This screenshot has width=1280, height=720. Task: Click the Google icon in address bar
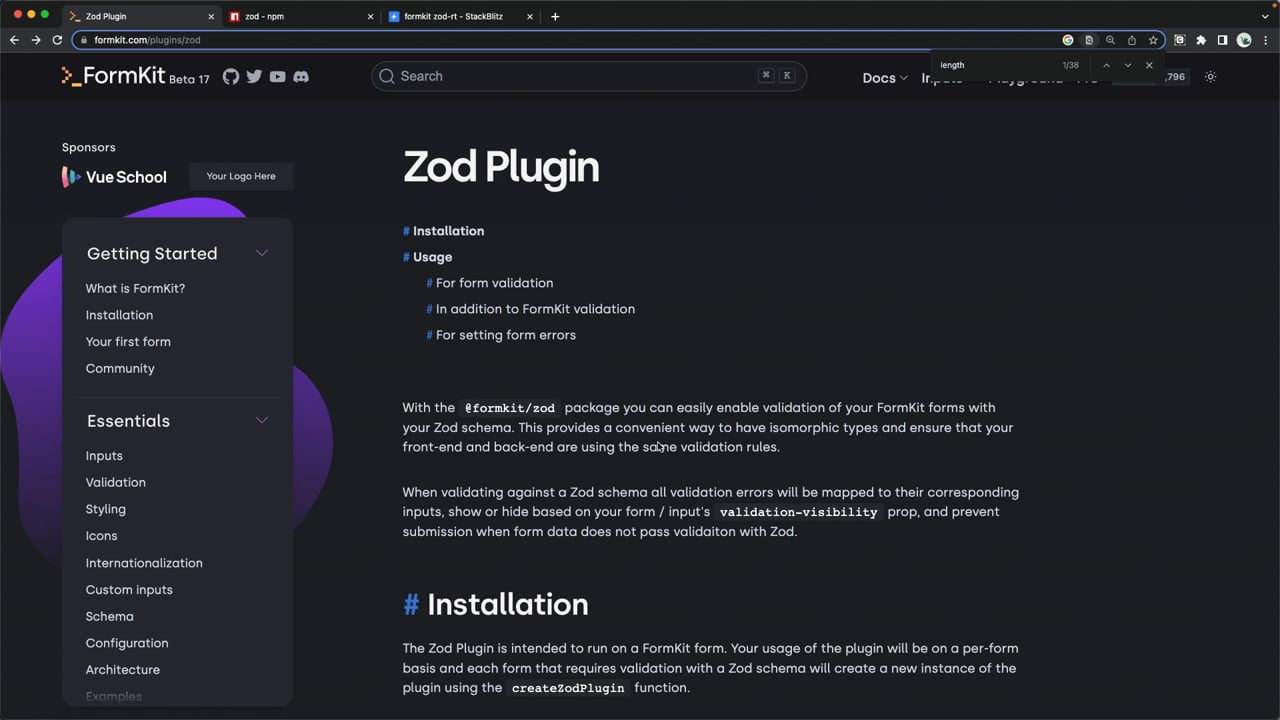[1068, 40]
